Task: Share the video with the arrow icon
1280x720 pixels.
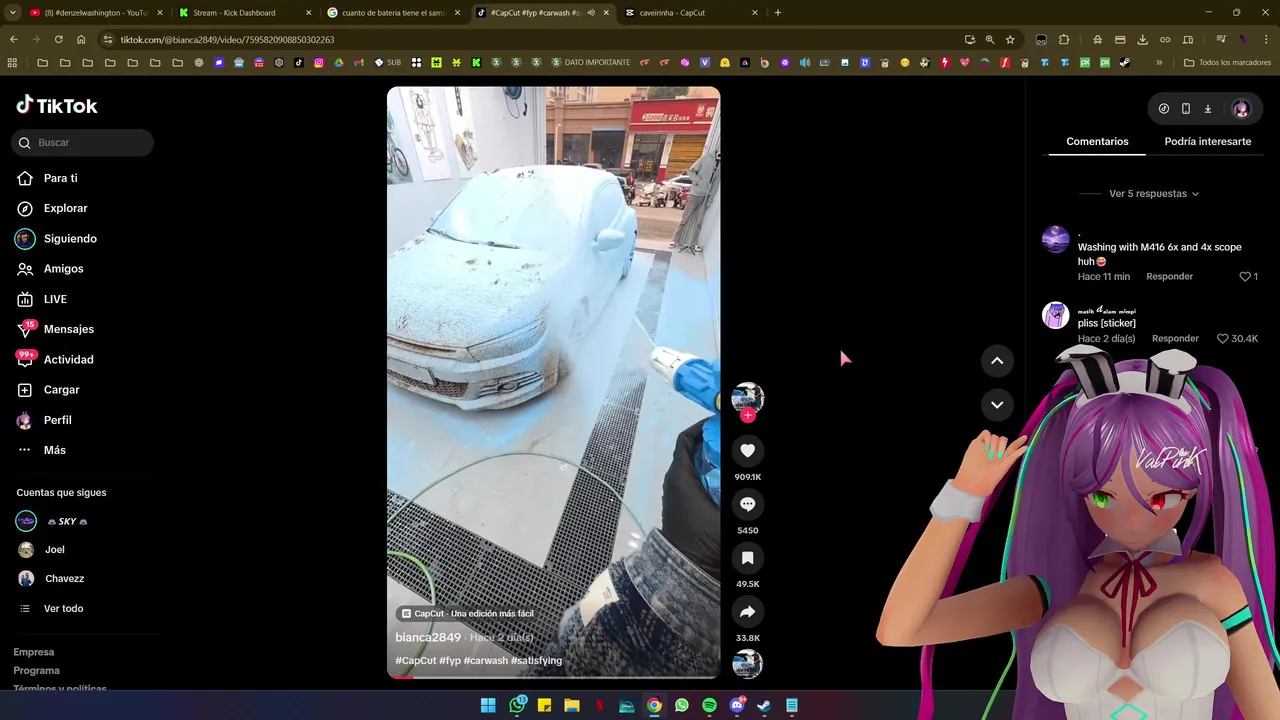Action: [x=747, y=612]
